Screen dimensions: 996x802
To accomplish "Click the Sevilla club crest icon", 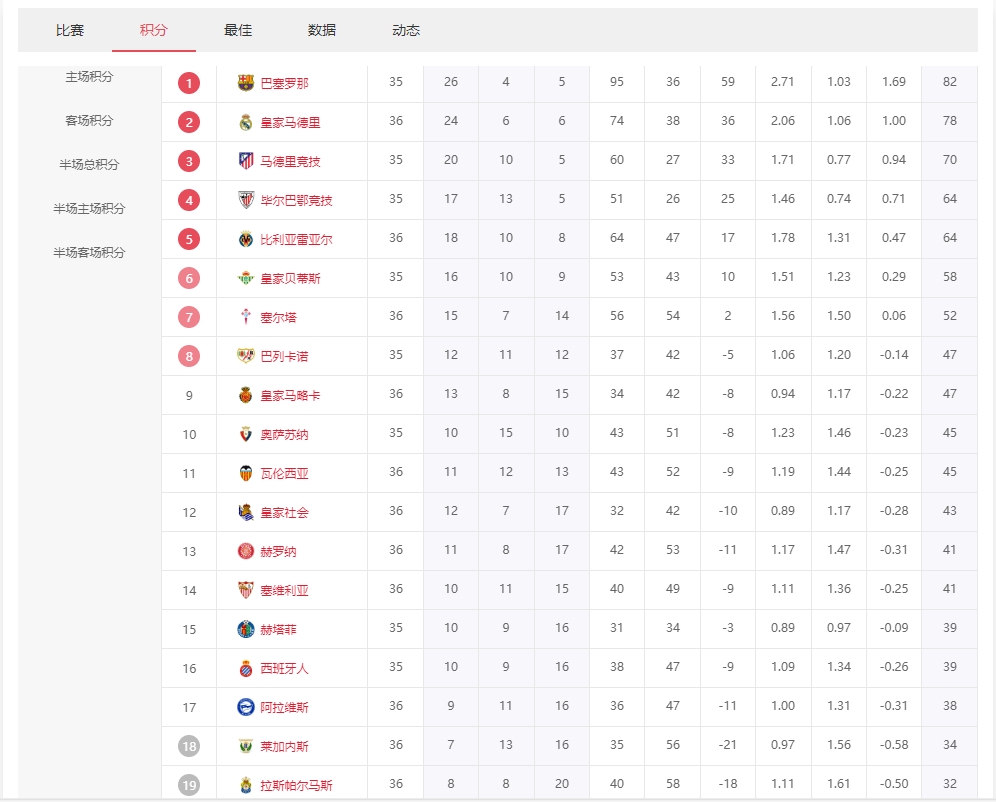I will tap(246, 590).
